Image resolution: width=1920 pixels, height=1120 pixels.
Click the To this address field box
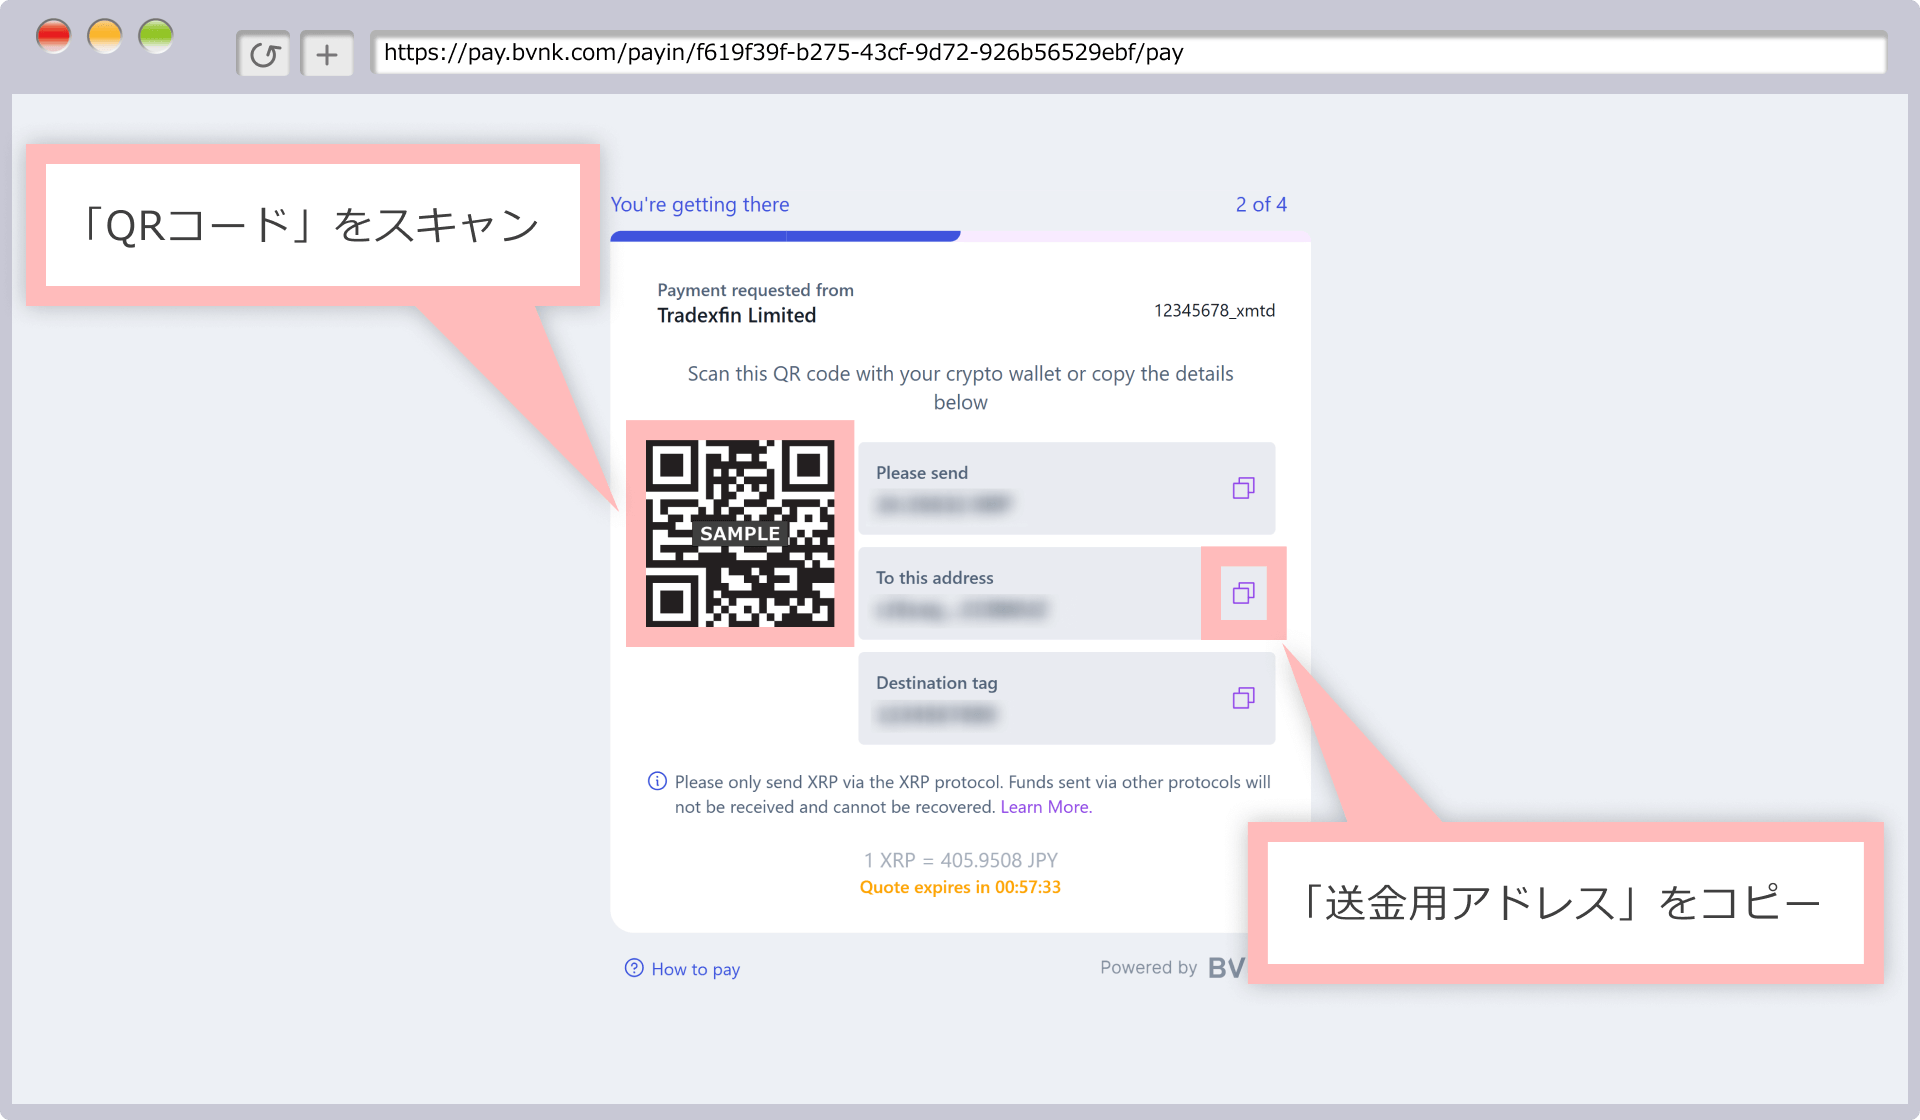[x=1030, y=593]
